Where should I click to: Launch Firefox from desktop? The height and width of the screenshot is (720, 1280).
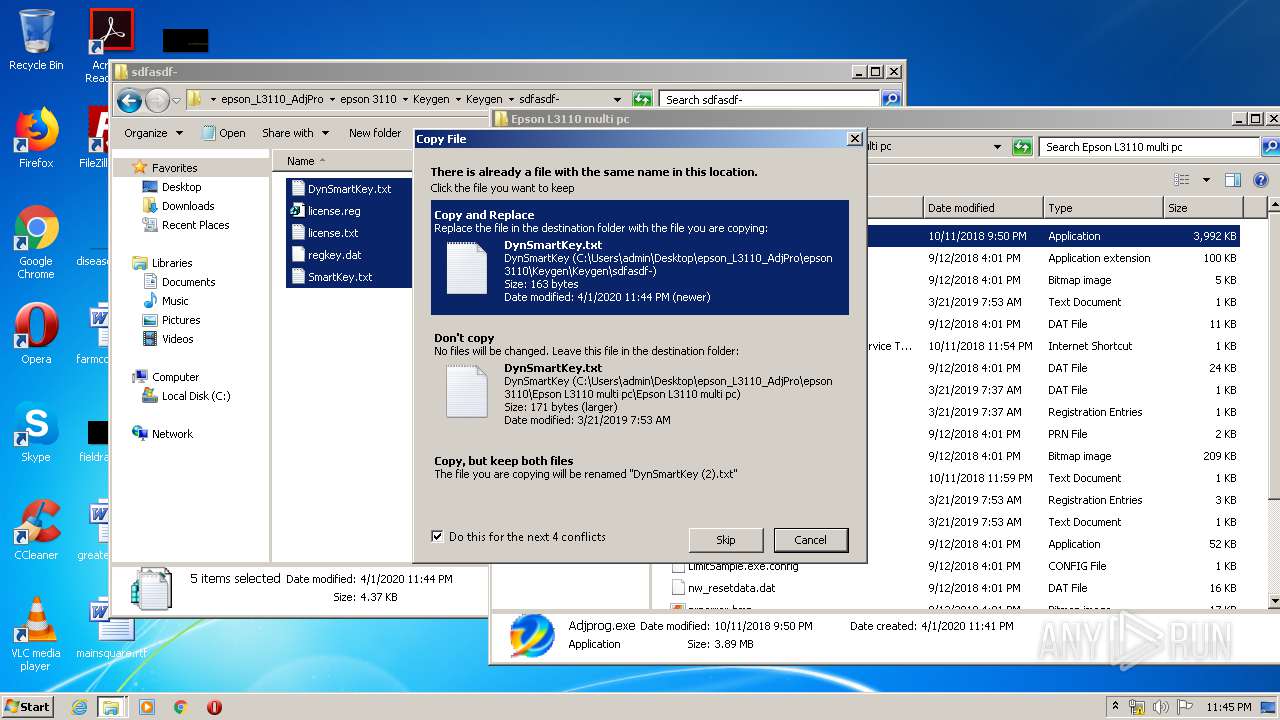[x=36, y=138]
